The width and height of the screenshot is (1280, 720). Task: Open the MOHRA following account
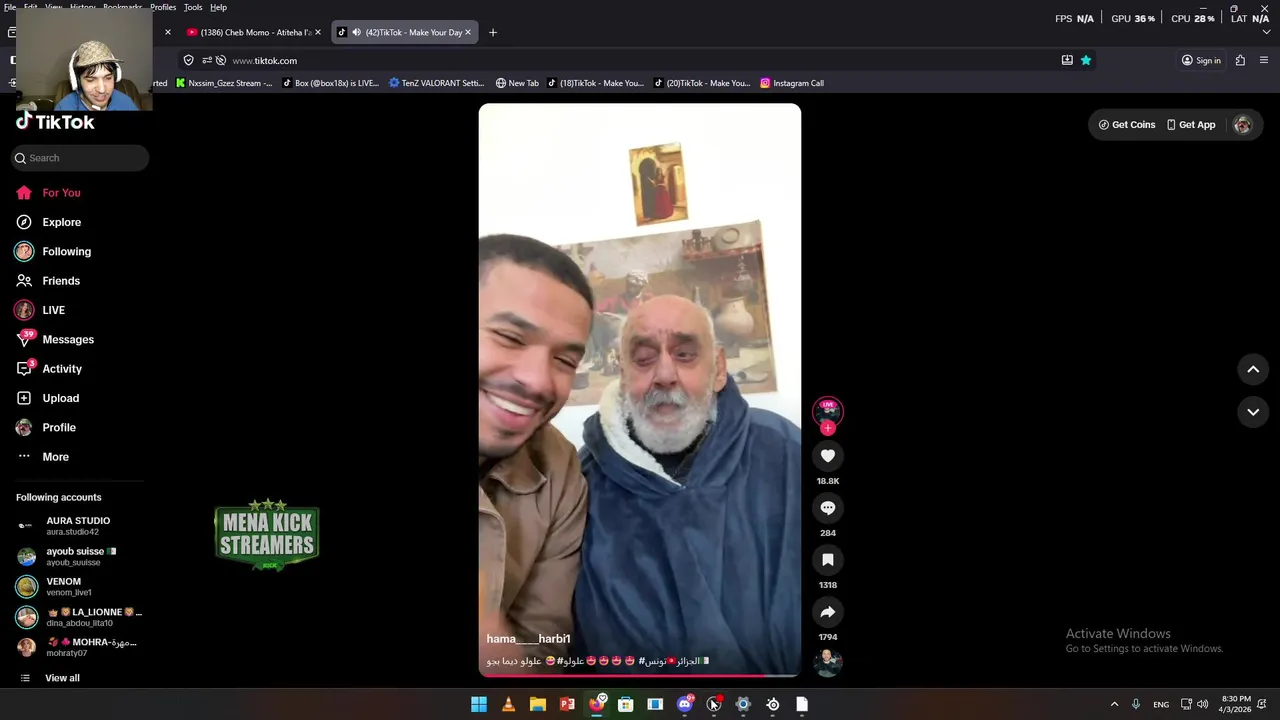click(78, 647)
